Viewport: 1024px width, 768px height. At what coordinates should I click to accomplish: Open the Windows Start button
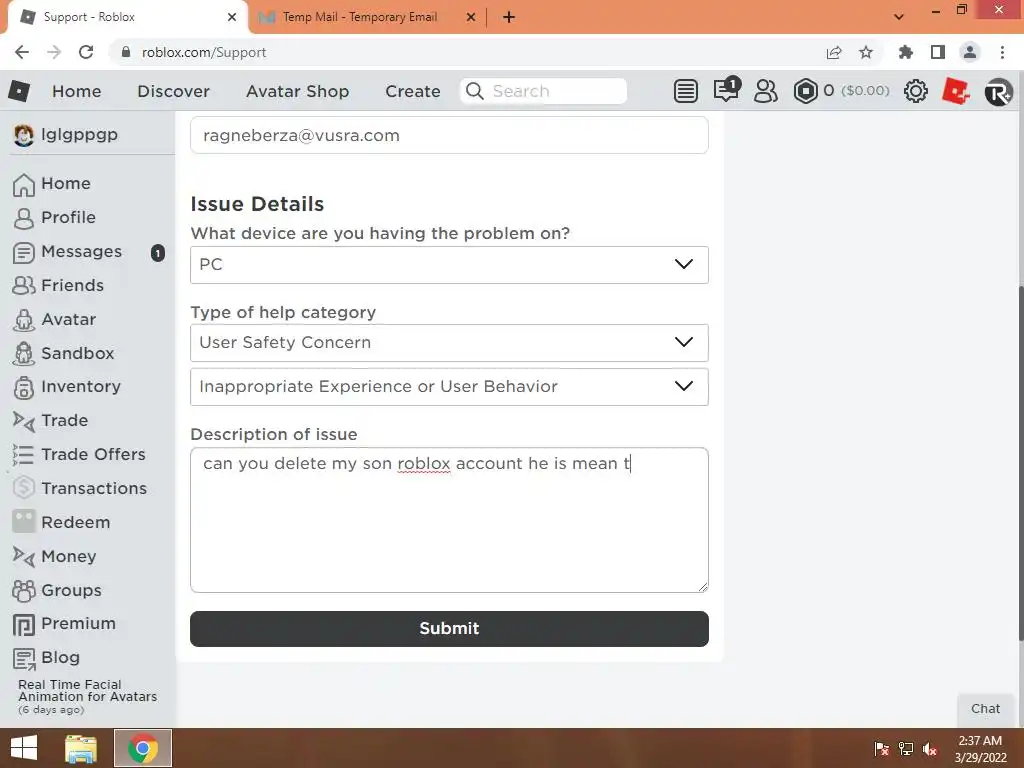(24, 748)
